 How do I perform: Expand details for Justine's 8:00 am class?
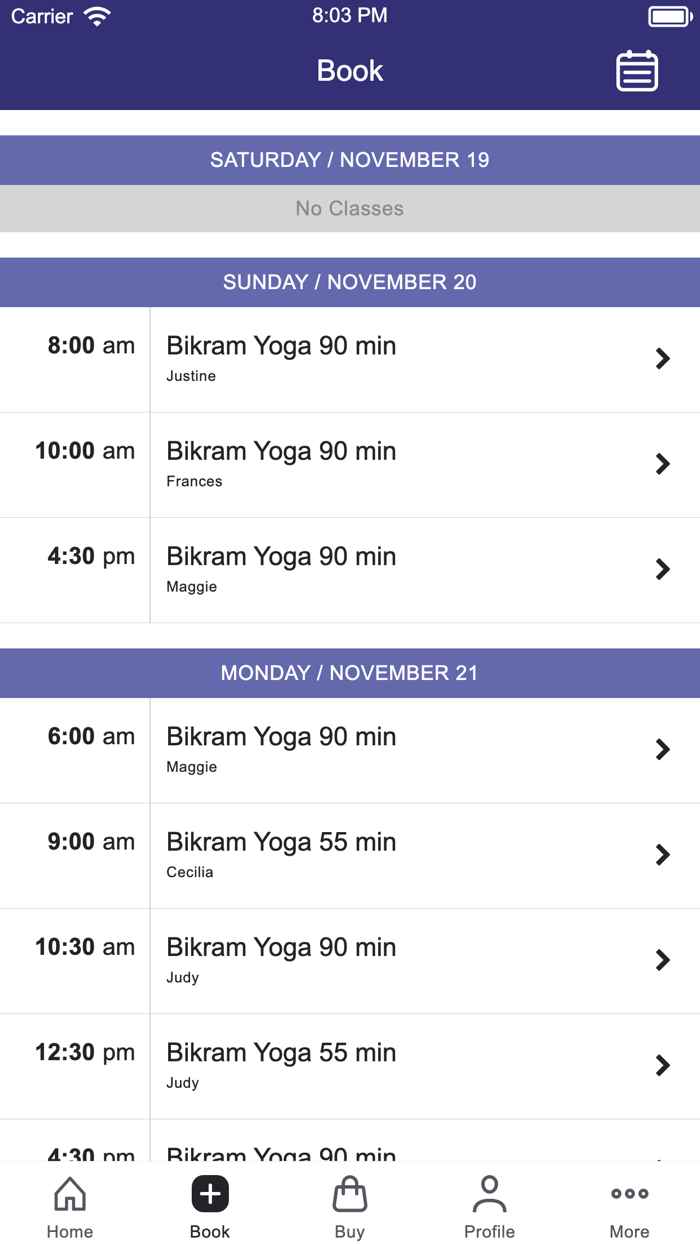[x=662, y=358]
